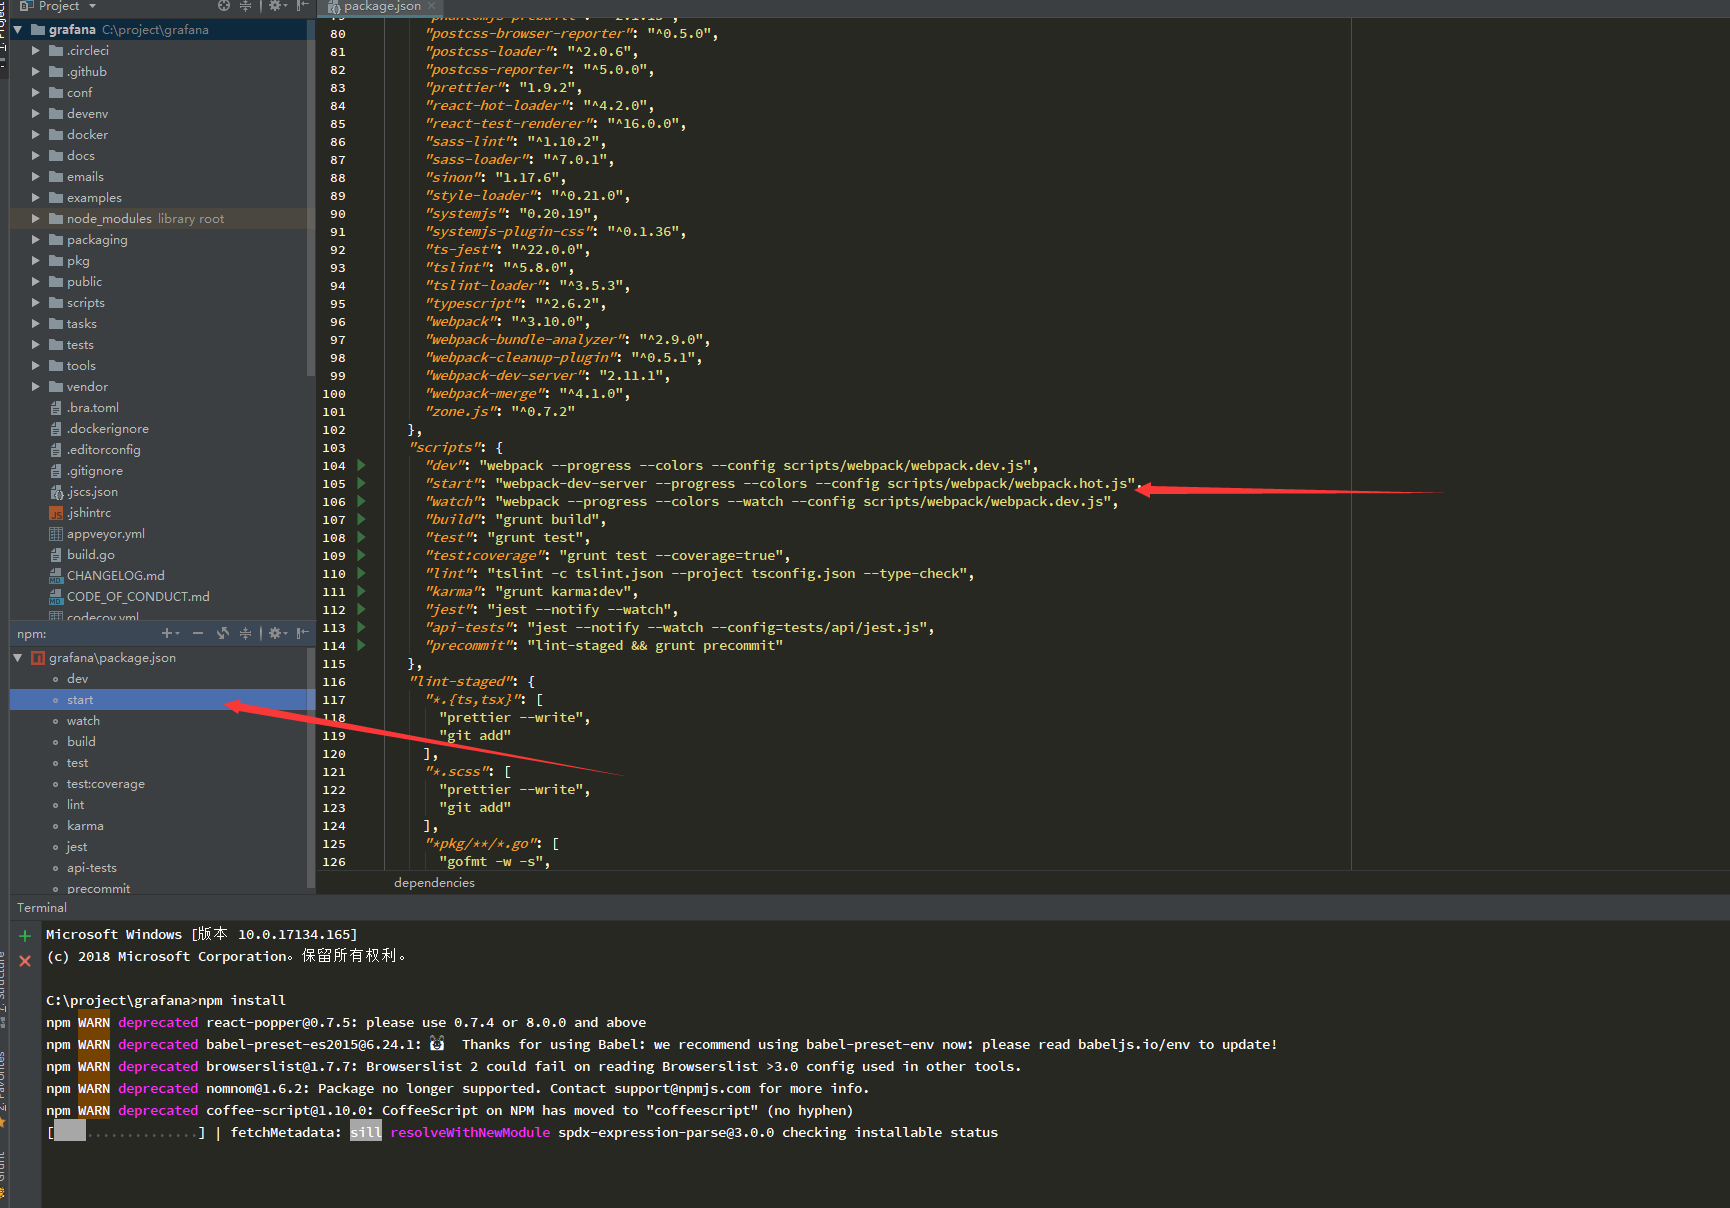Collapse all in the Project panel toolbar
The width and height of the screenshot is (1730, 1208).
pyautogui.click(x=245, y=6)
